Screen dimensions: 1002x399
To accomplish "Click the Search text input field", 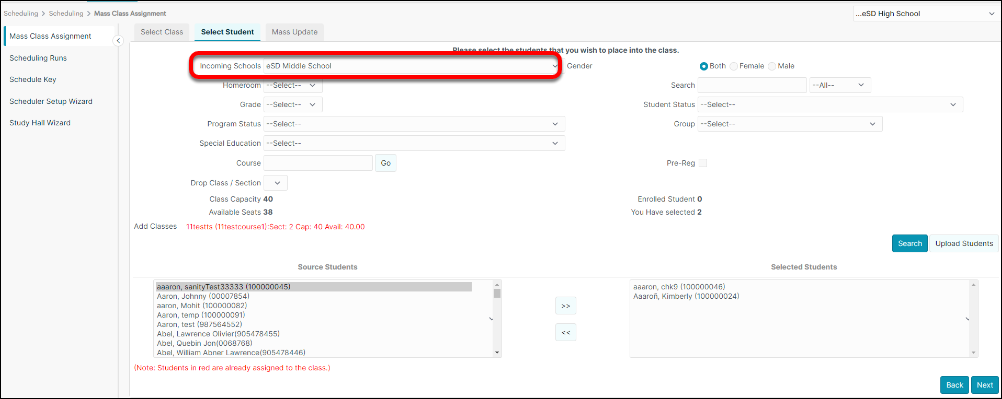I will point(752,85).
